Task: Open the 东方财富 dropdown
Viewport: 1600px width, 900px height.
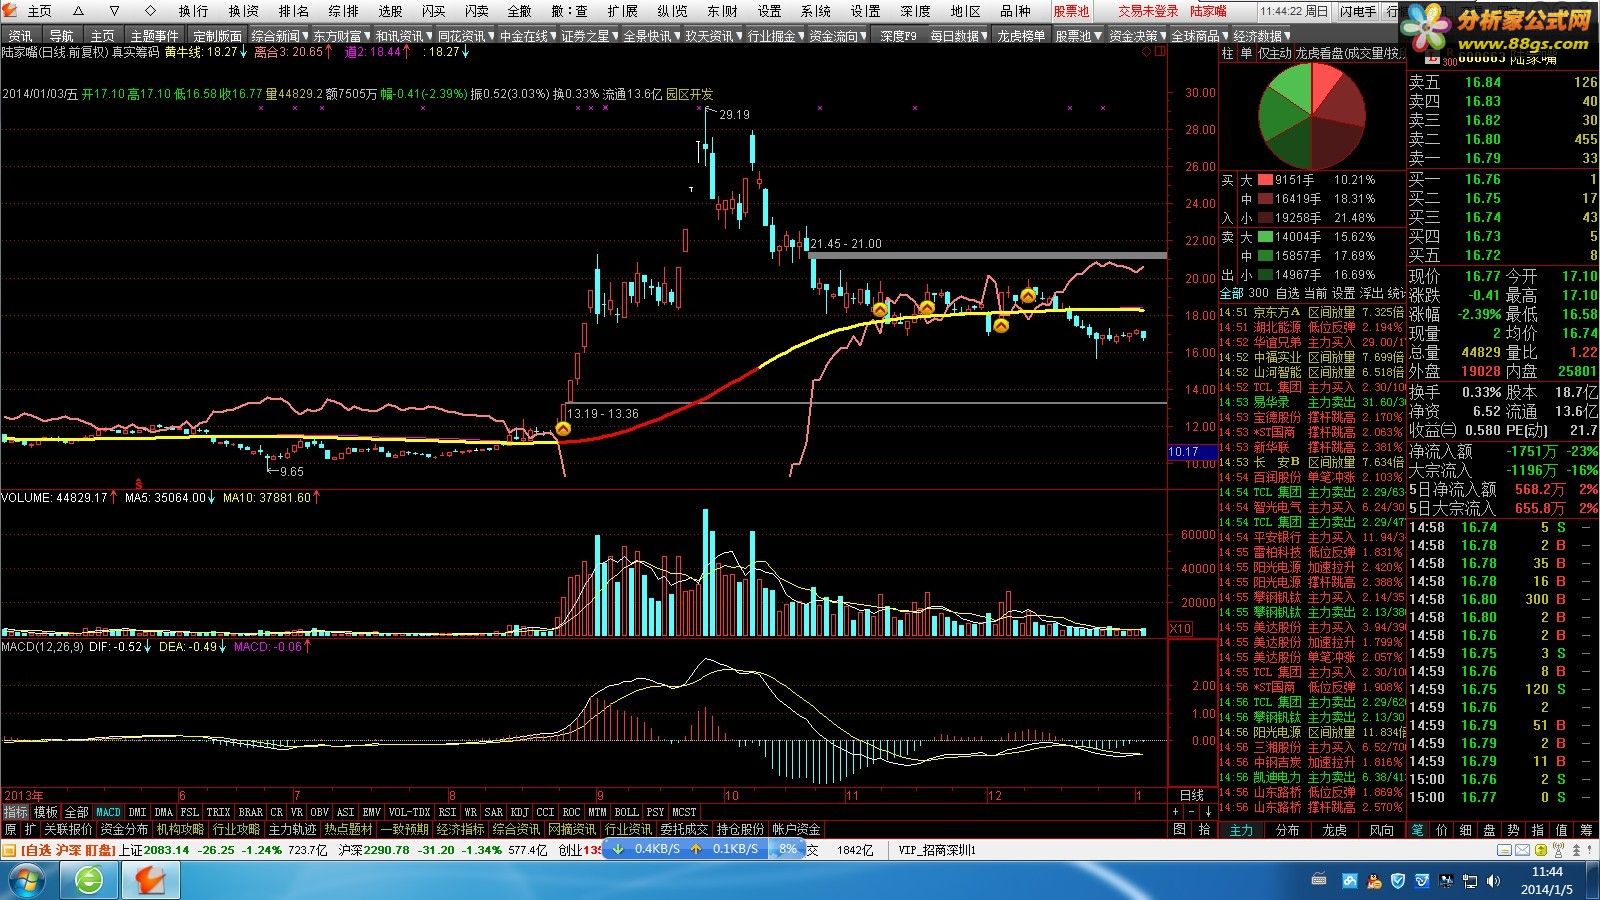Action: click(341, 36)
